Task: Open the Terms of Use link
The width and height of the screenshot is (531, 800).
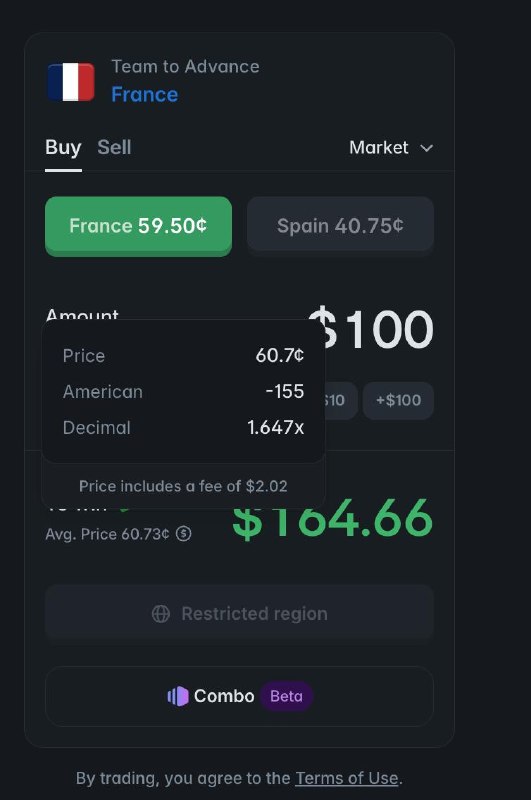Action: pyautogui.click(x=347, y=778)
